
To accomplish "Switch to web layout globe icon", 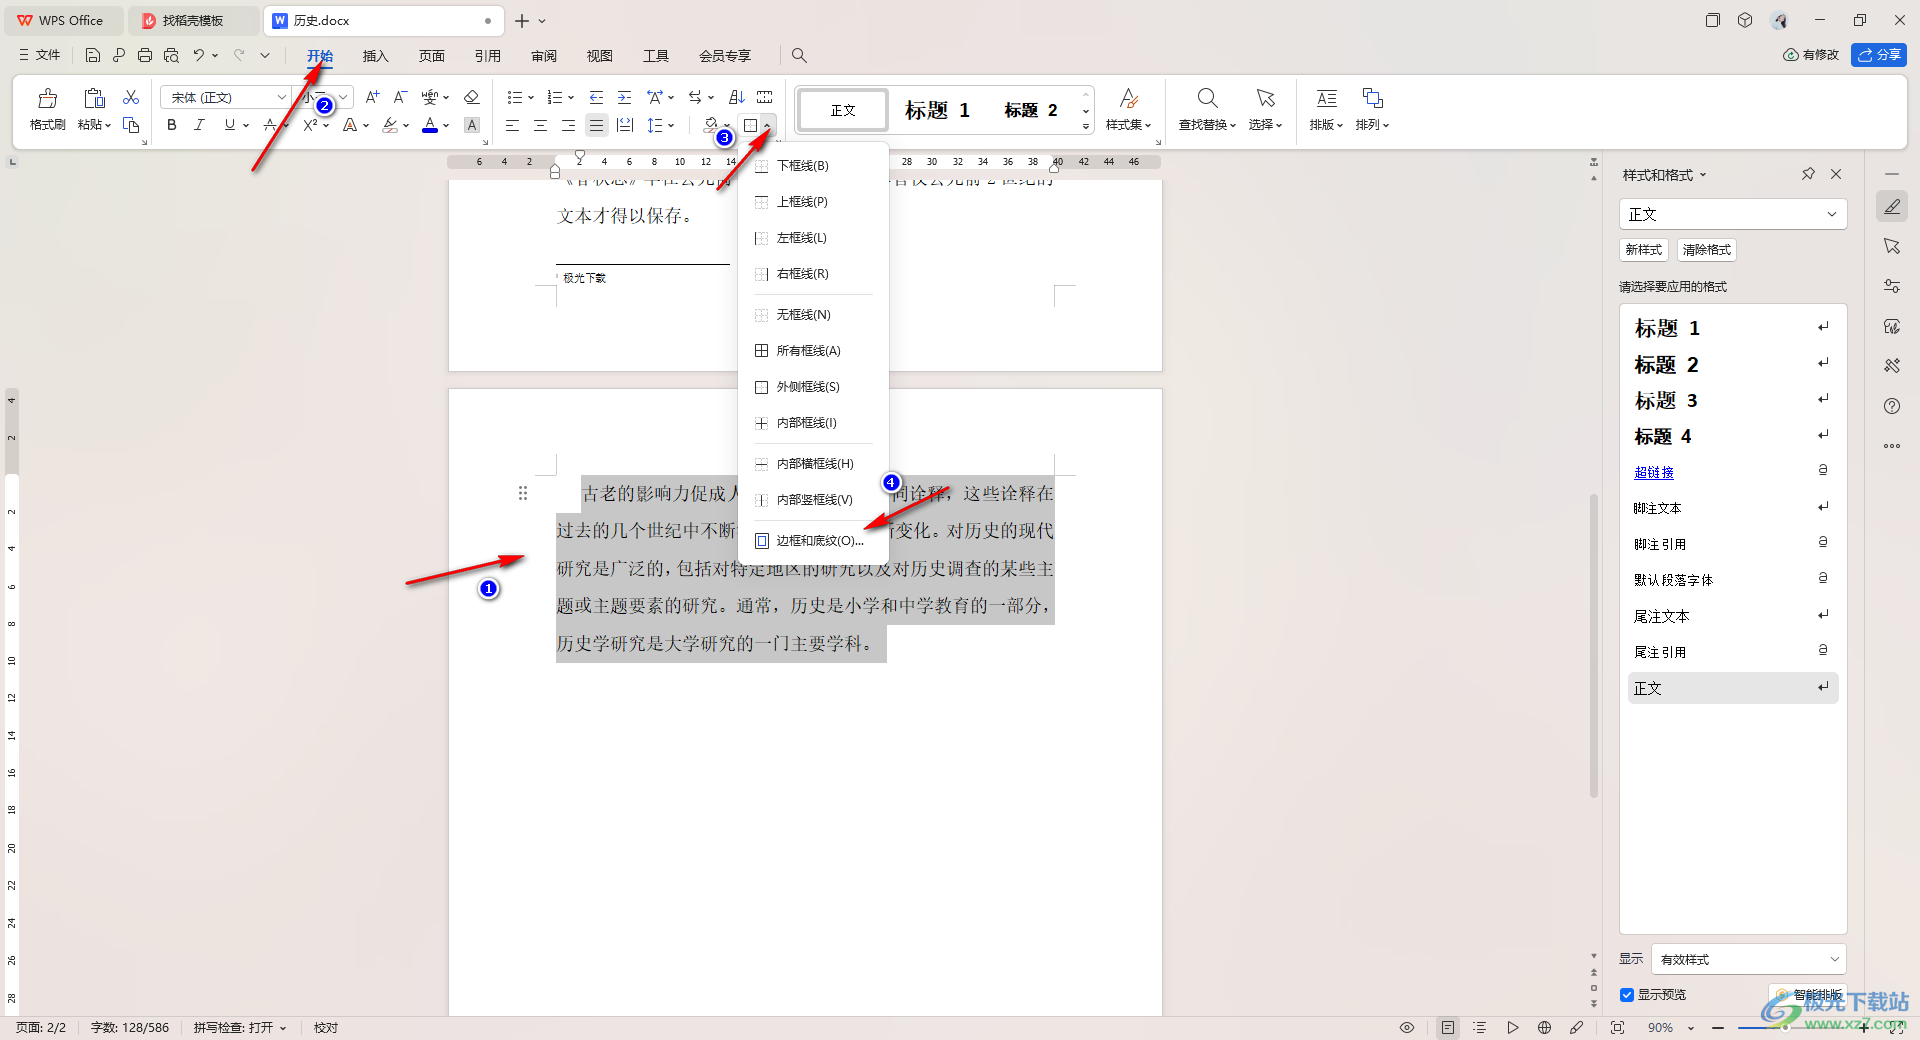I will pos(1545,1027).
